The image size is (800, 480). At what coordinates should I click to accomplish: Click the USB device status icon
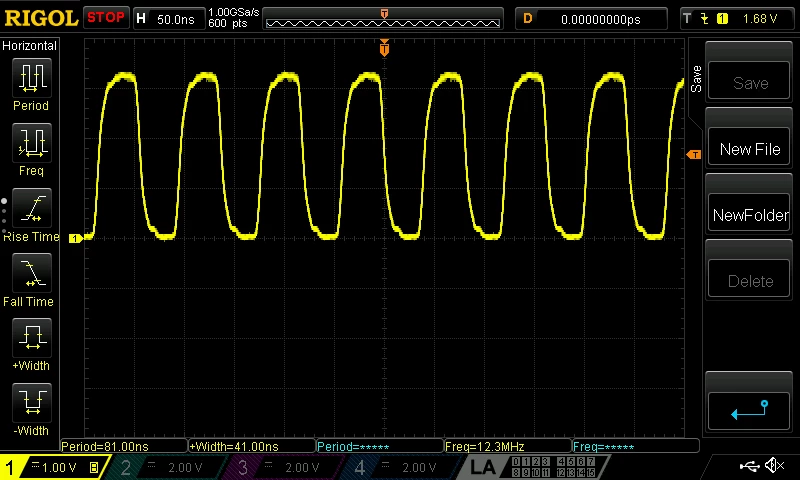(x=749, y=465)
